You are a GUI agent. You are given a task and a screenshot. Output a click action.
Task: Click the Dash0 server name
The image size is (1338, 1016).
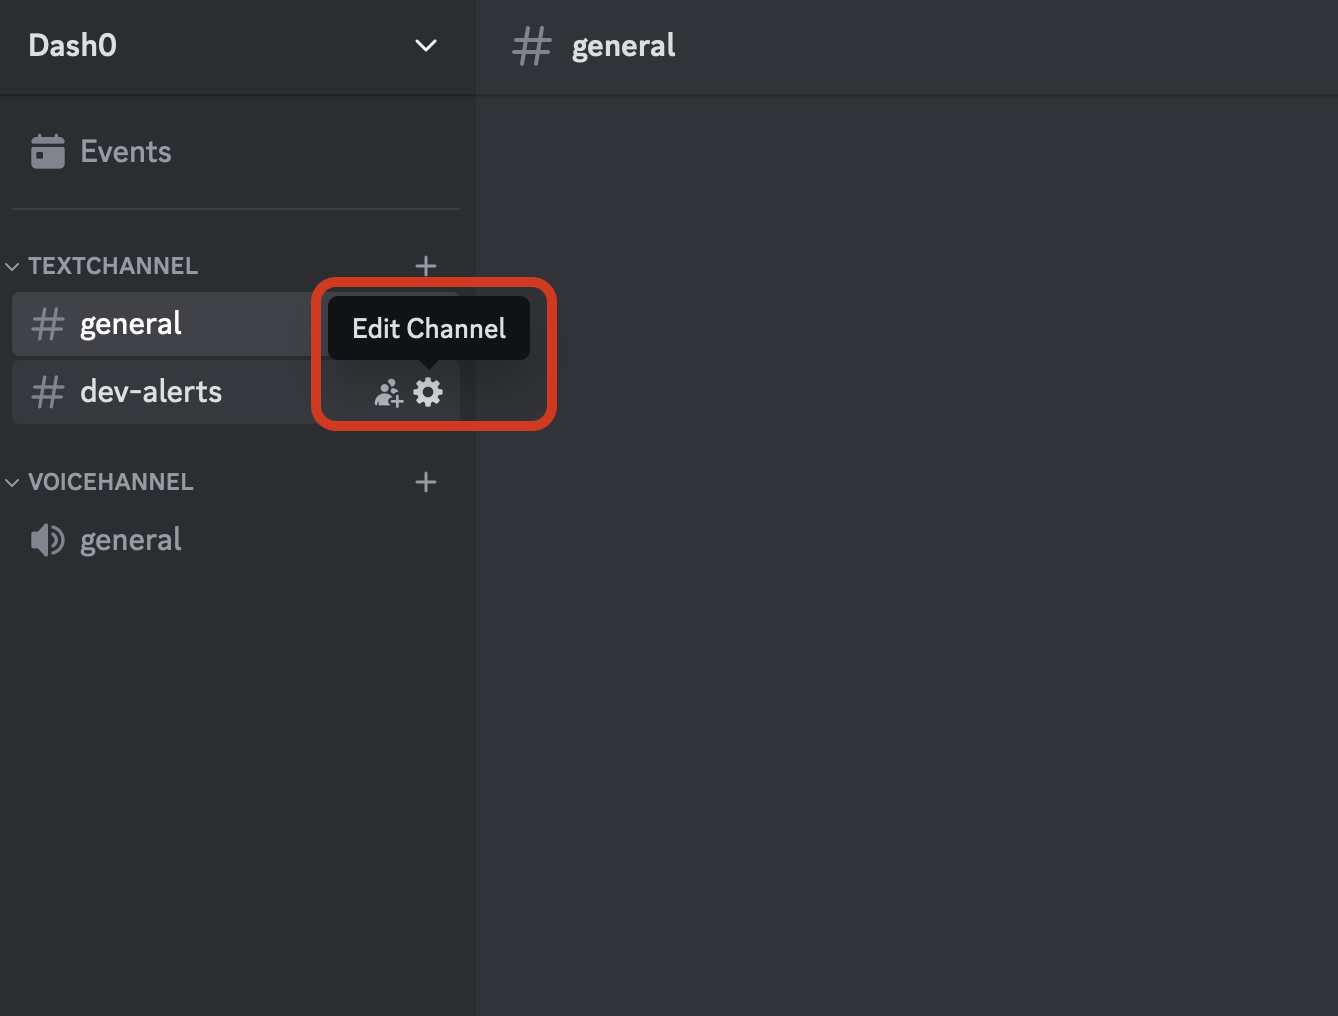pyautogui.click(x=73, y=46)
